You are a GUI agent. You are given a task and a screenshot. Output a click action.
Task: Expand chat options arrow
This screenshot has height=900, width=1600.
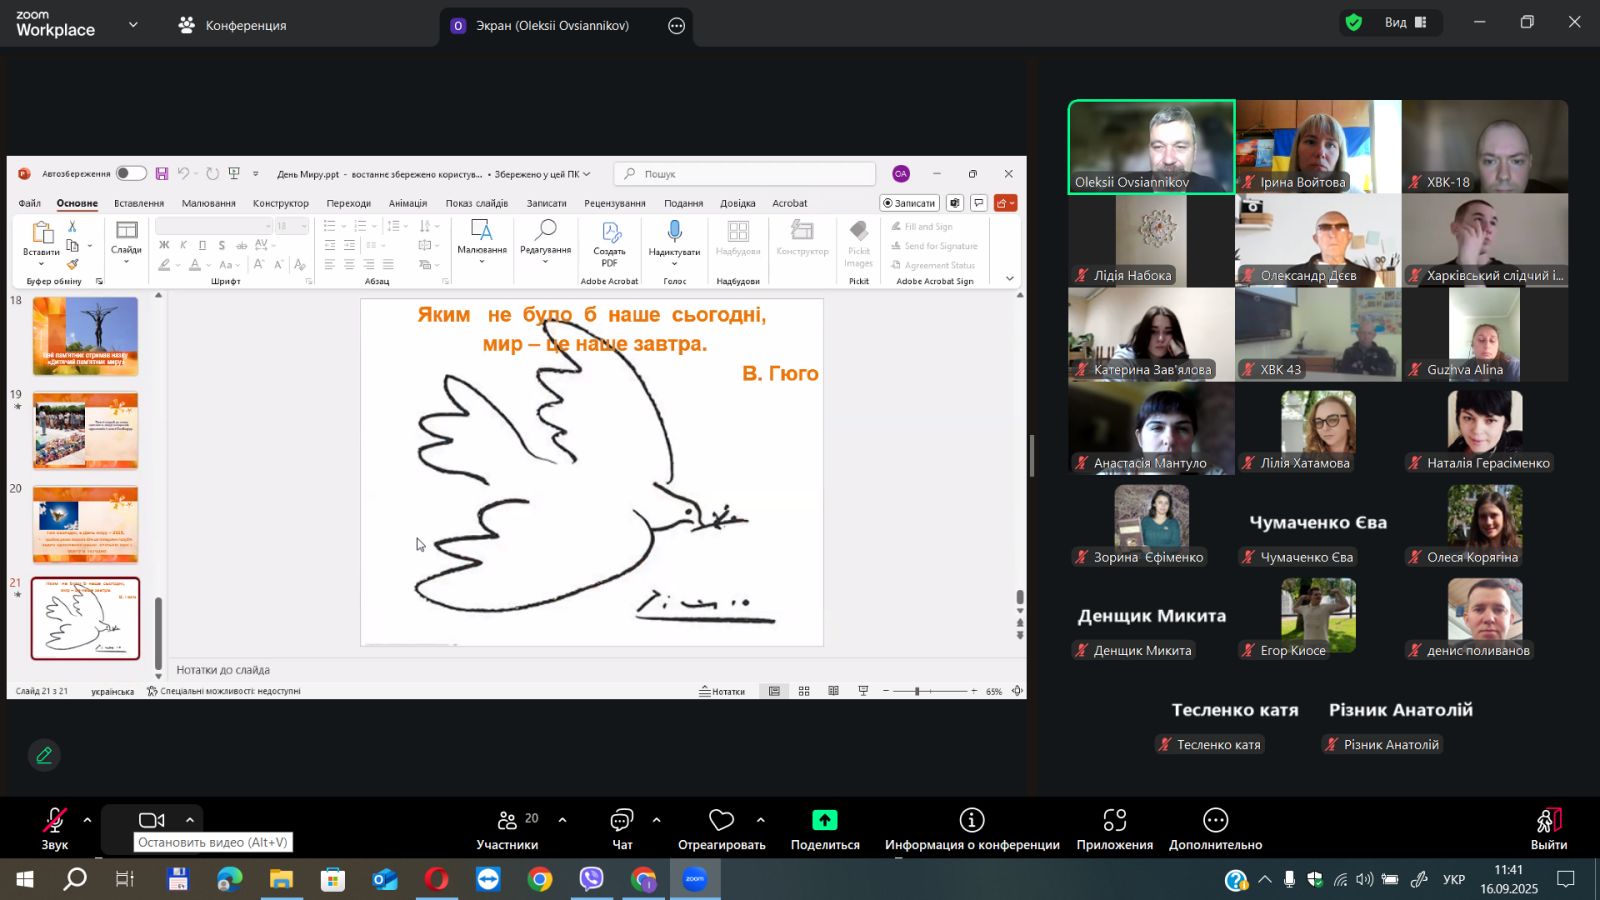tap(656, 820)
